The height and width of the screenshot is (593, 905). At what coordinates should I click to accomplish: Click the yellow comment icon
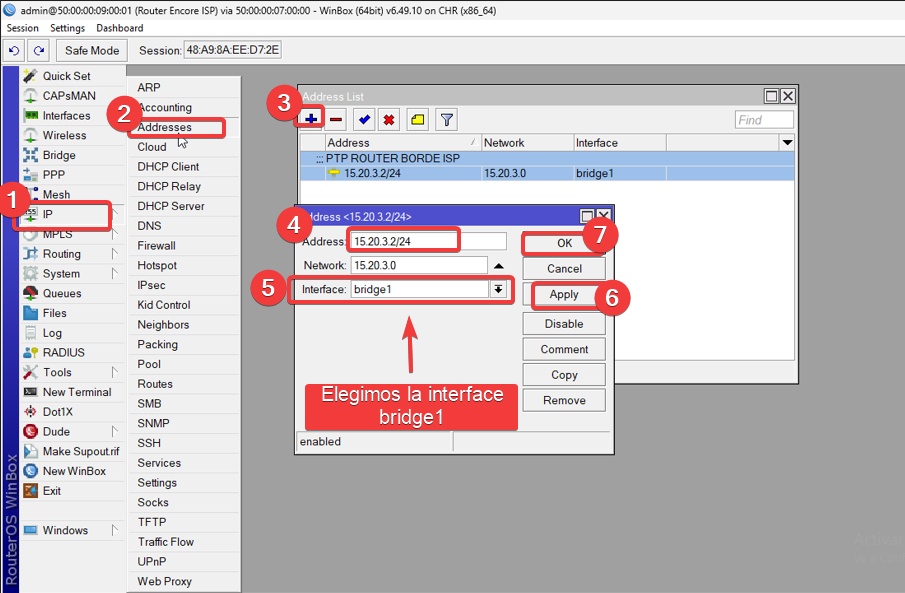coord(415,119)
